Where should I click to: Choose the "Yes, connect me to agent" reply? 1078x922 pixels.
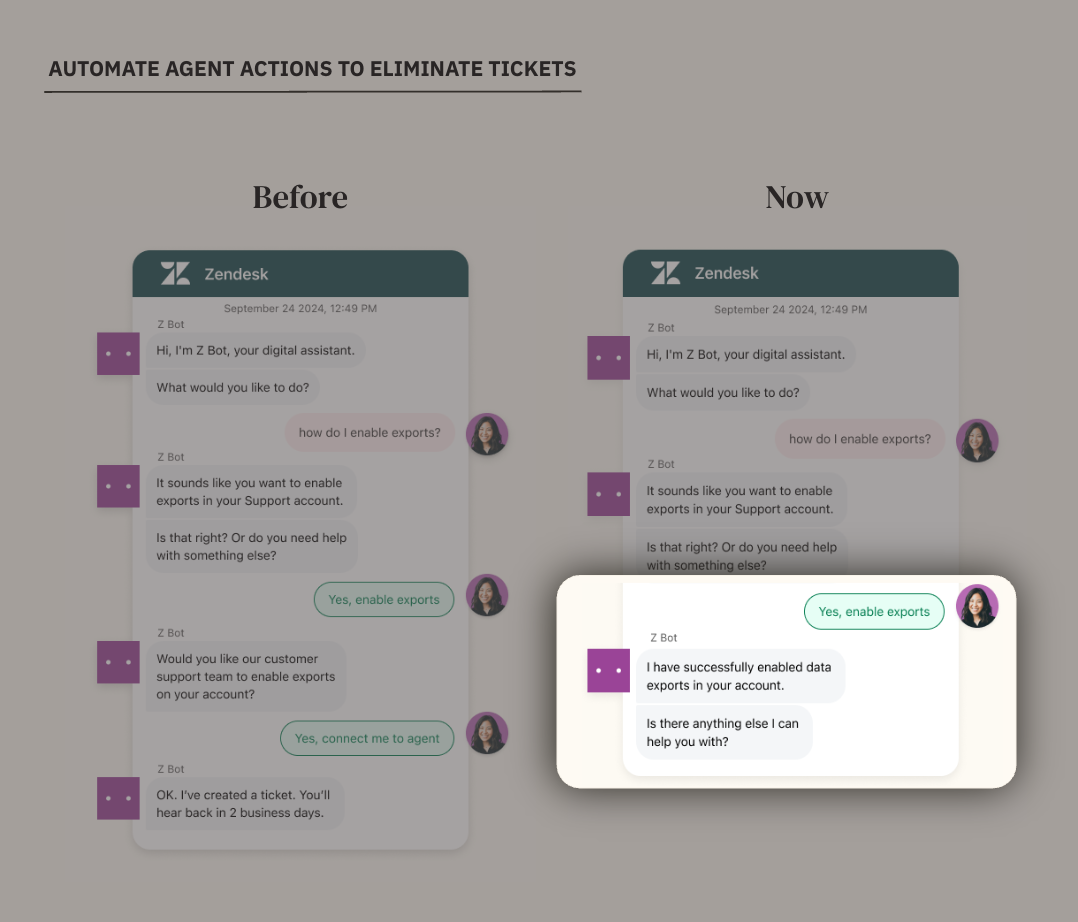(367, 738)
